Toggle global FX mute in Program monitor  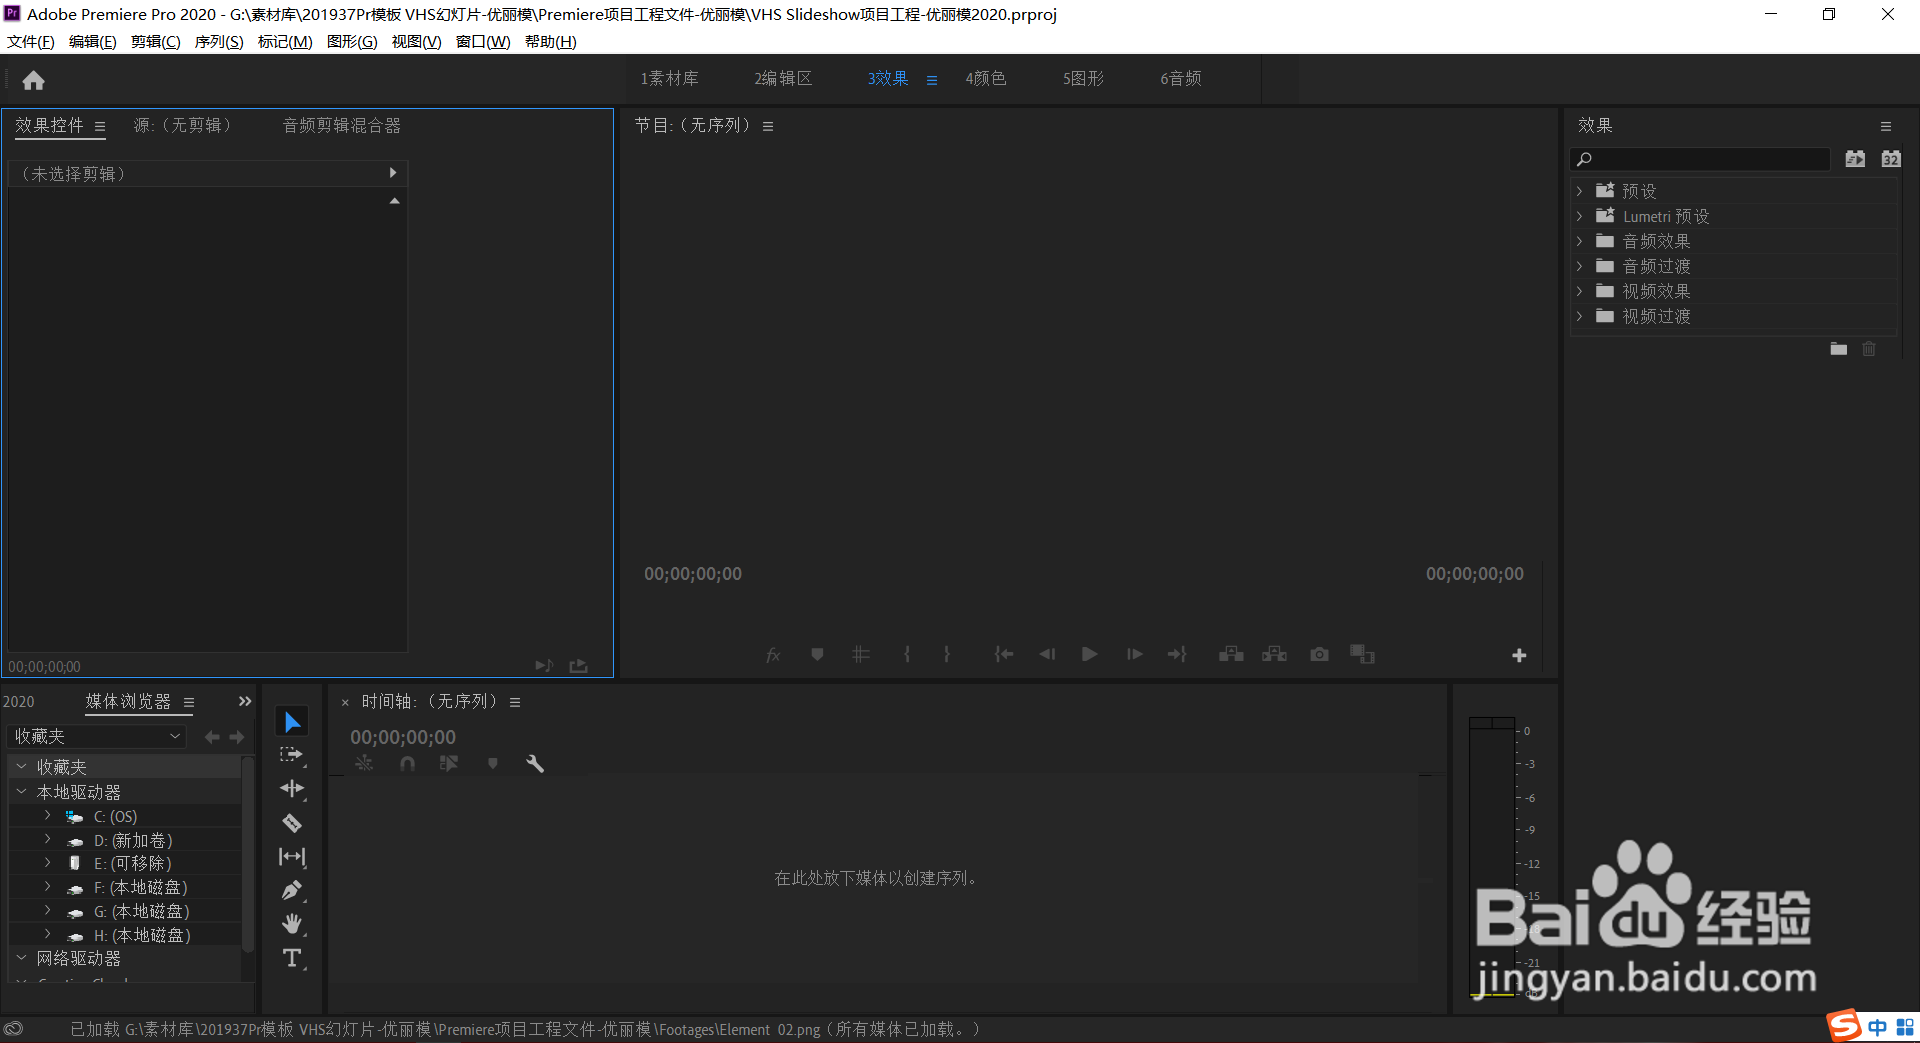pos(773,654)
